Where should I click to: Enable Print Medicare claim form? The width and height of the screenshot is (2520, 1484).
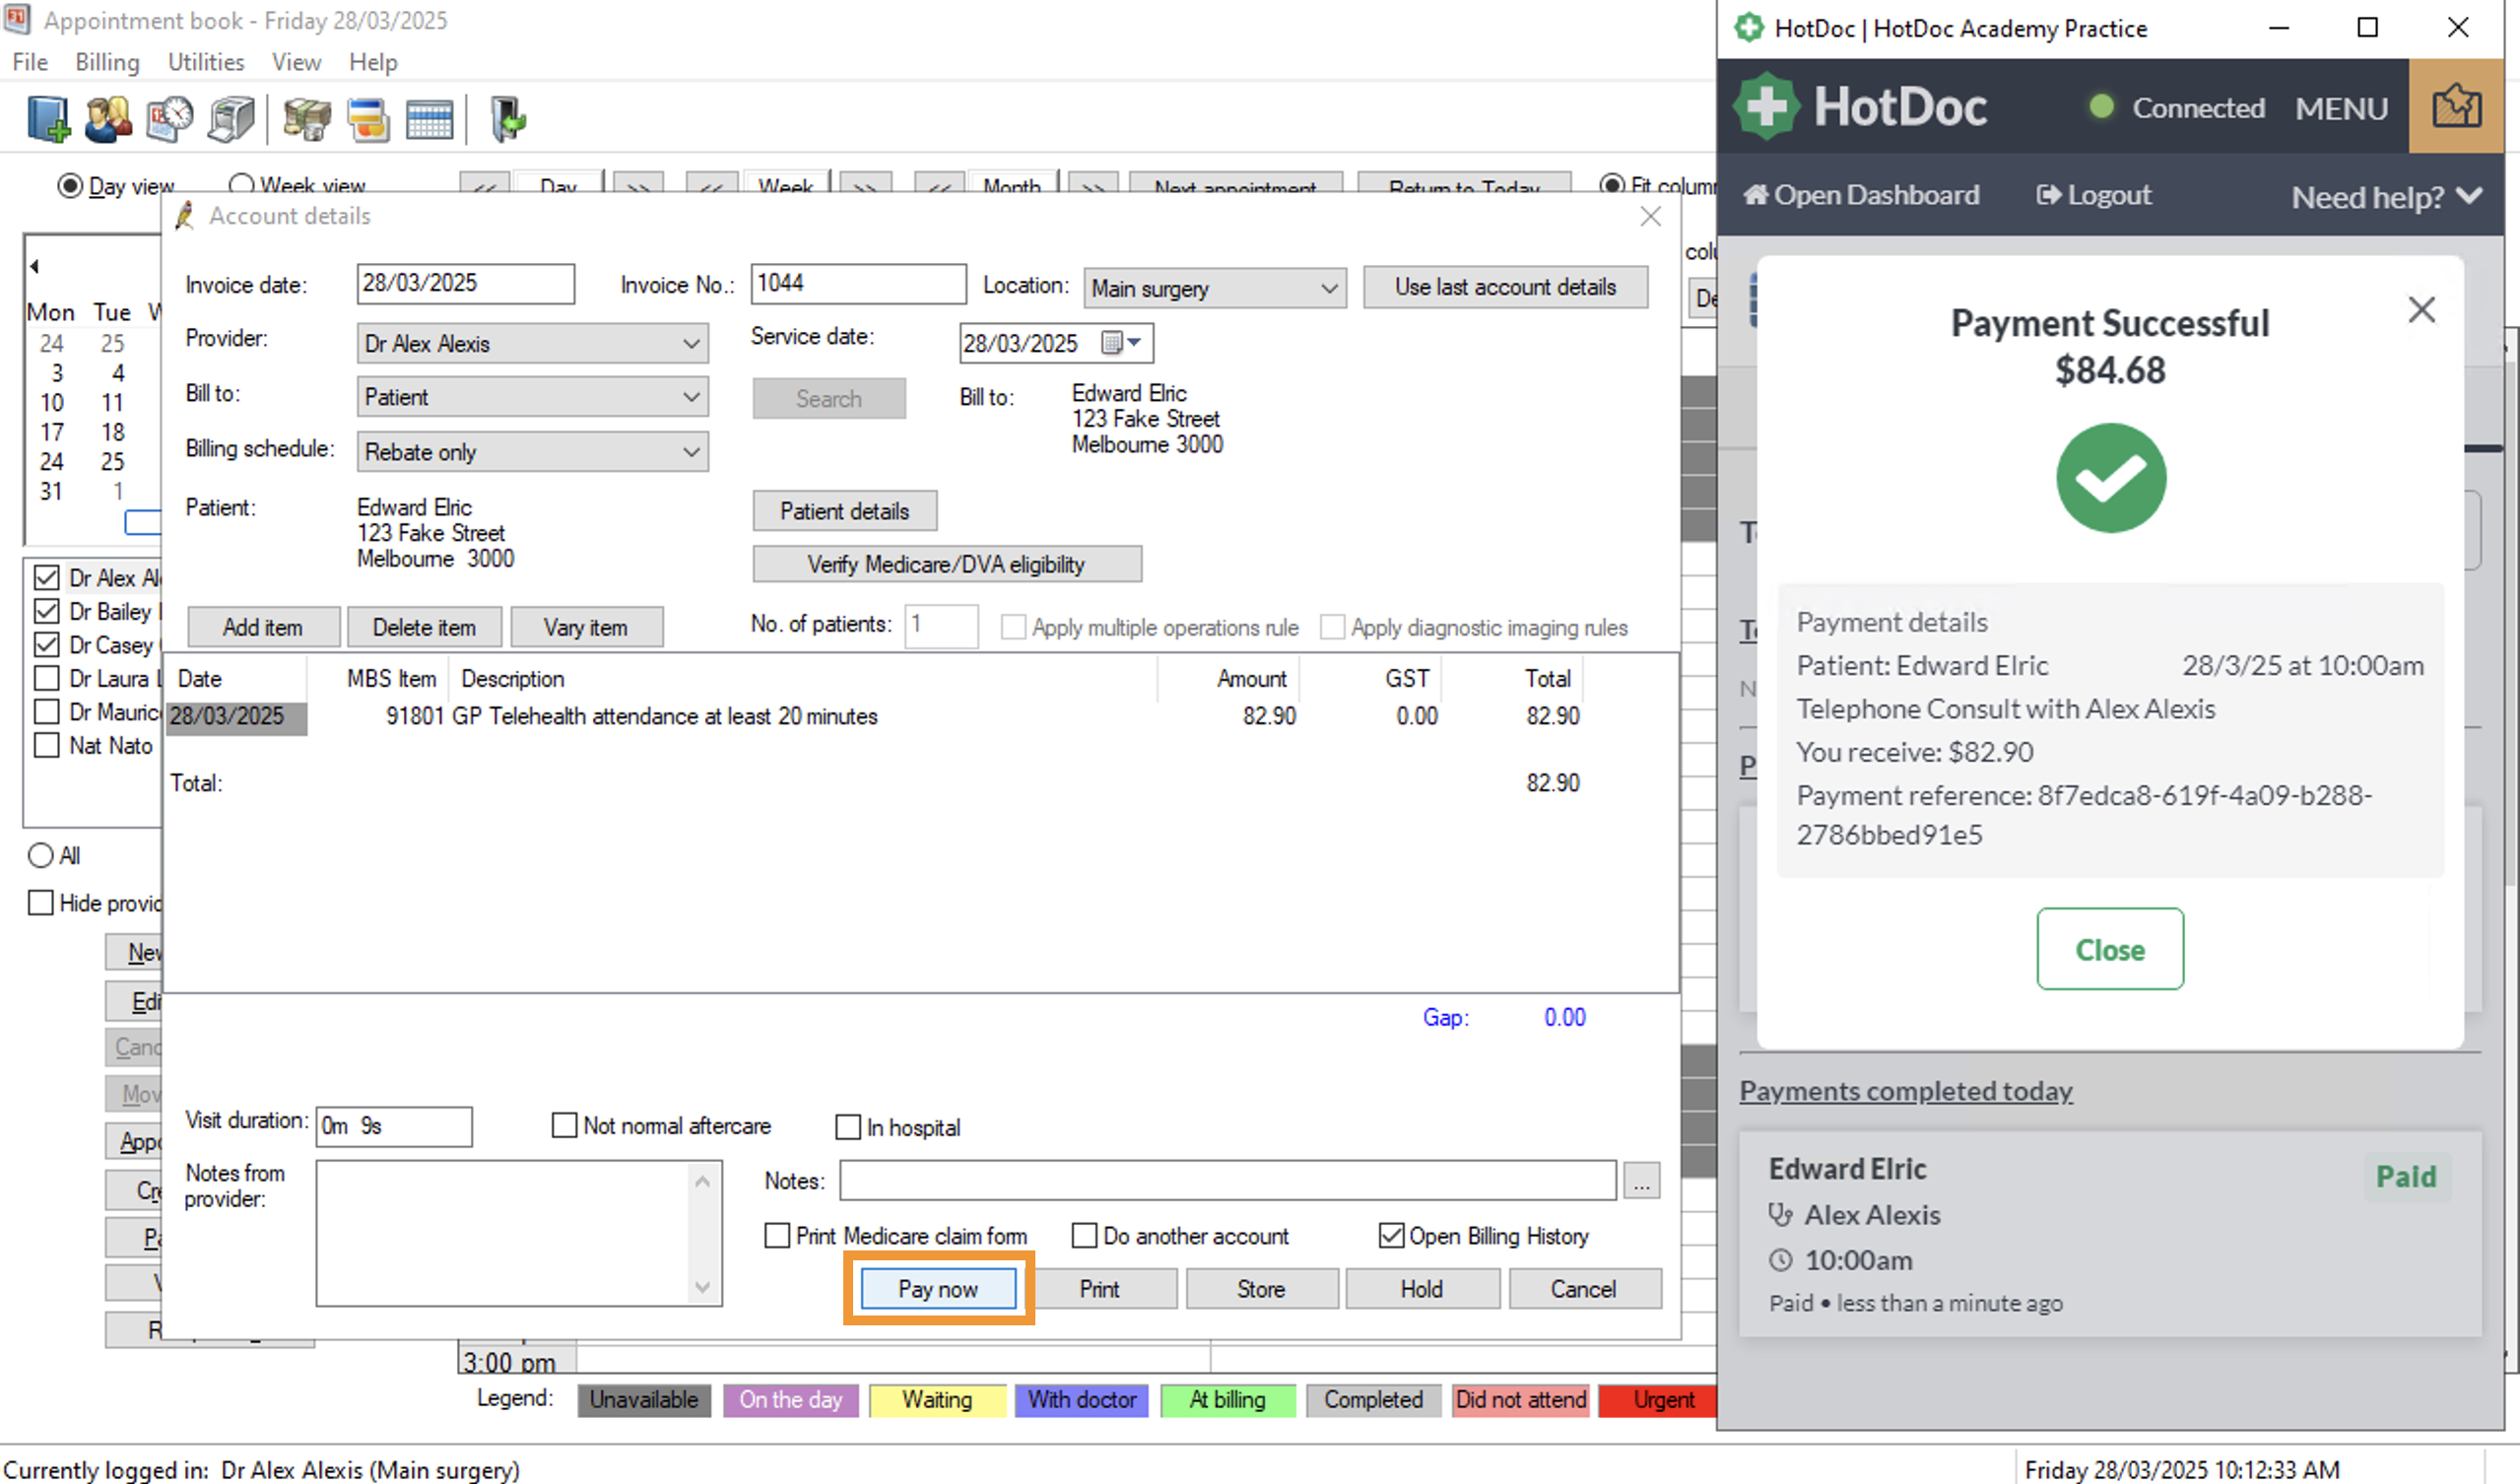point(777,1236)
